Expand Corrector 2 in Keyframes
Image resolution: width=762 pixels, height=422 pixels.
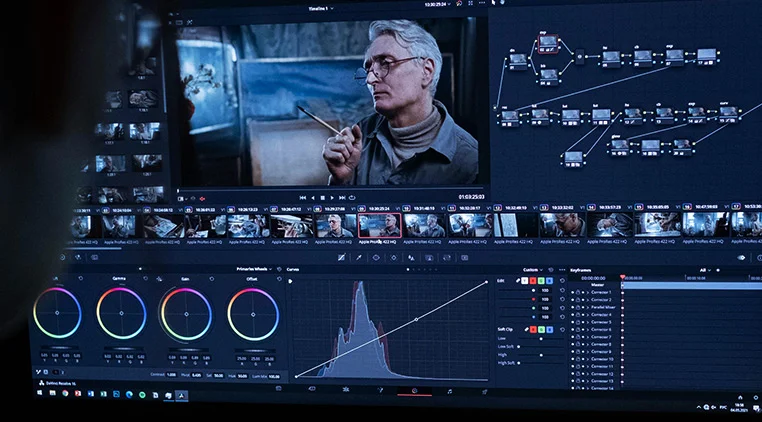588,299
